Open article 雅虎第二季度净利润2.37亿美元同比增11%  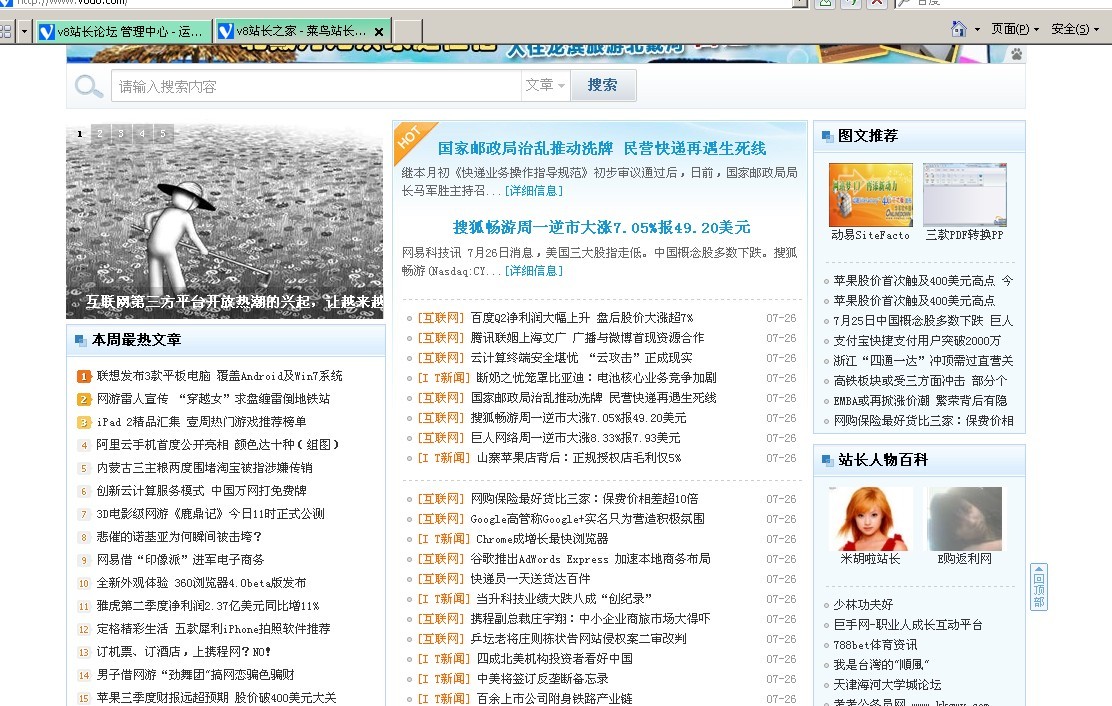point(208,606)
